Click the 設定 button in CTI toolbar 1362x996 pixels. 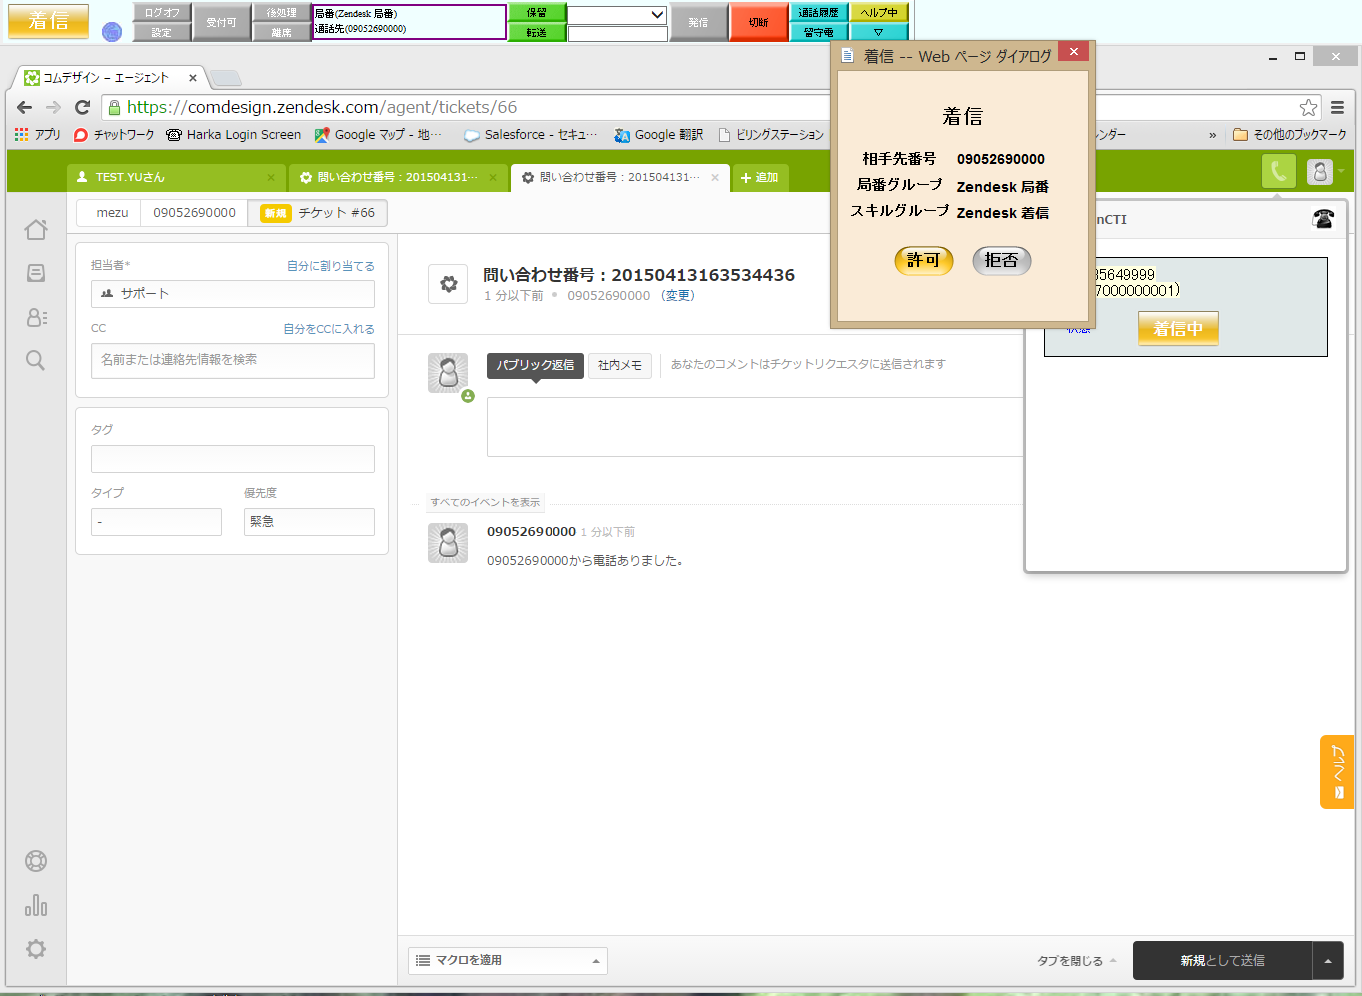coord(162,32)
